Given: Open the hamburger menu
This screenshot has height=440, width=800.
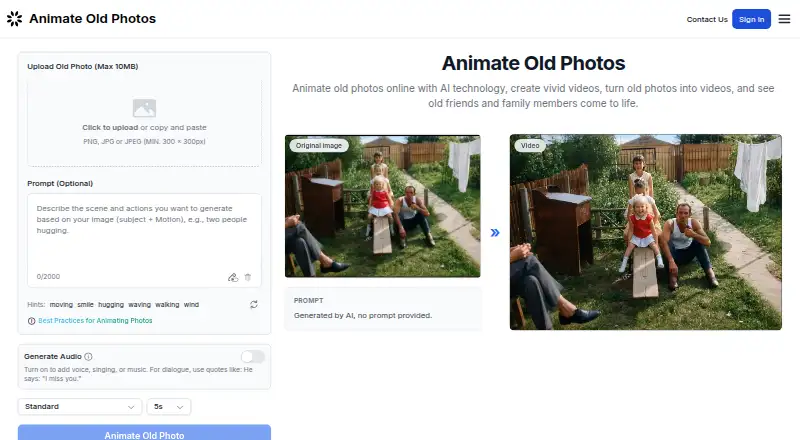Looking at the screenshot, I should click(x=784, y=19).
